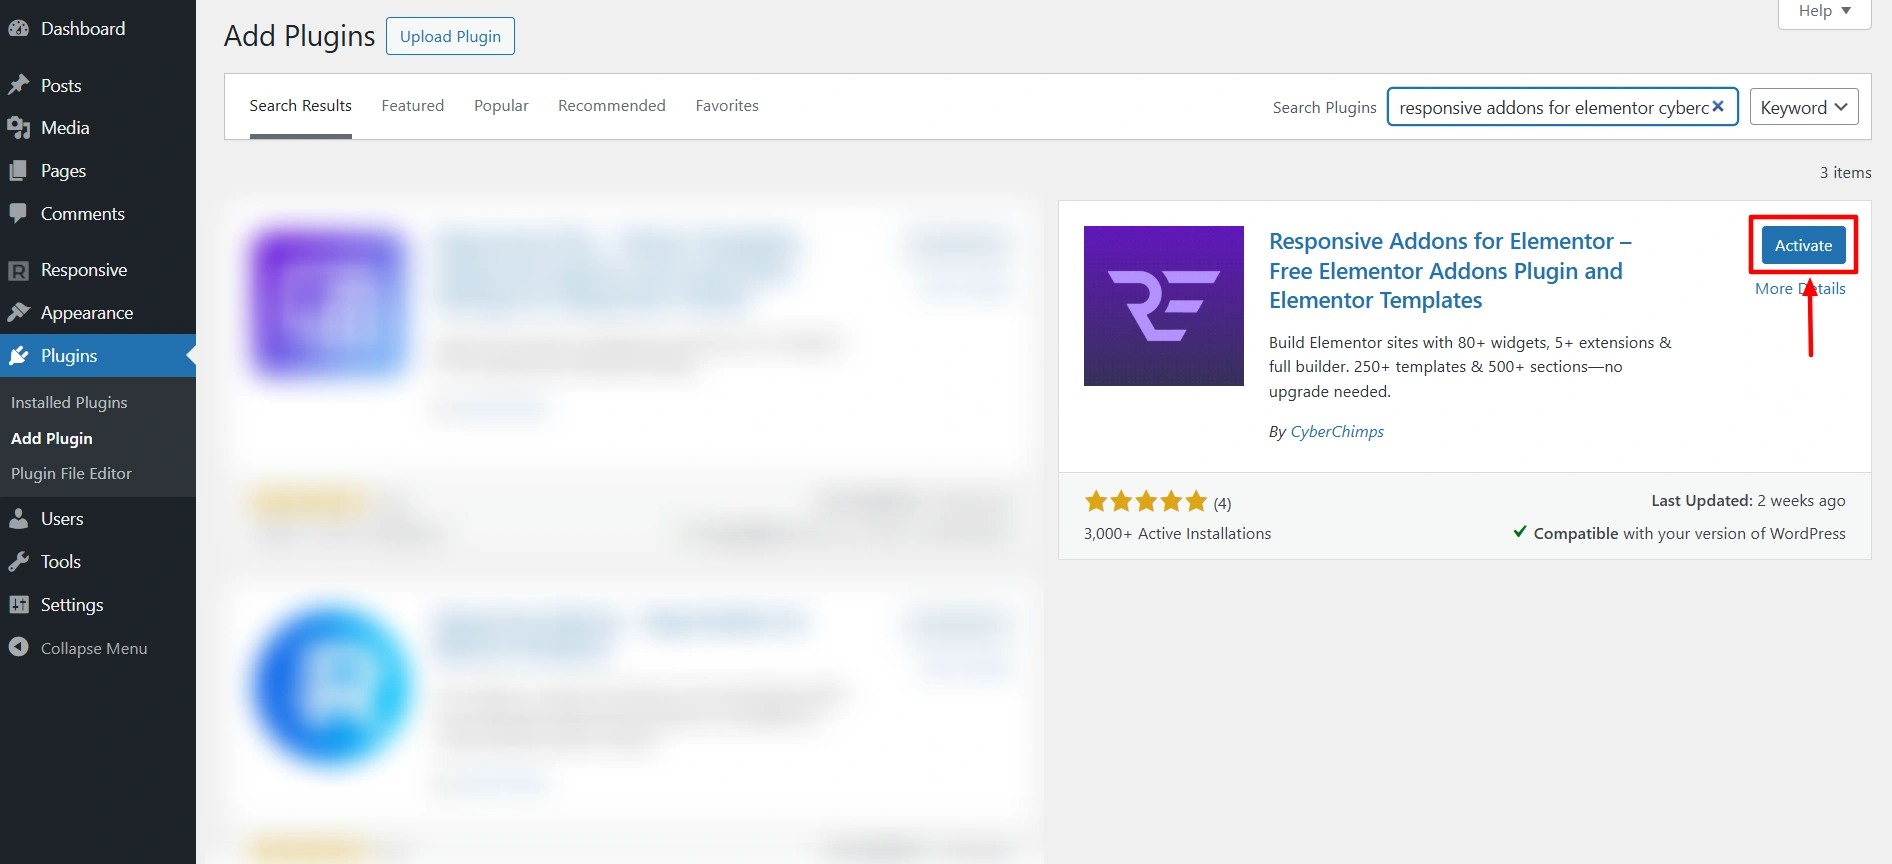The height and width of the screenshot is (864, 1892).
Task: Open Installed Plugins submenu item
Action: (x=69, y=402)
